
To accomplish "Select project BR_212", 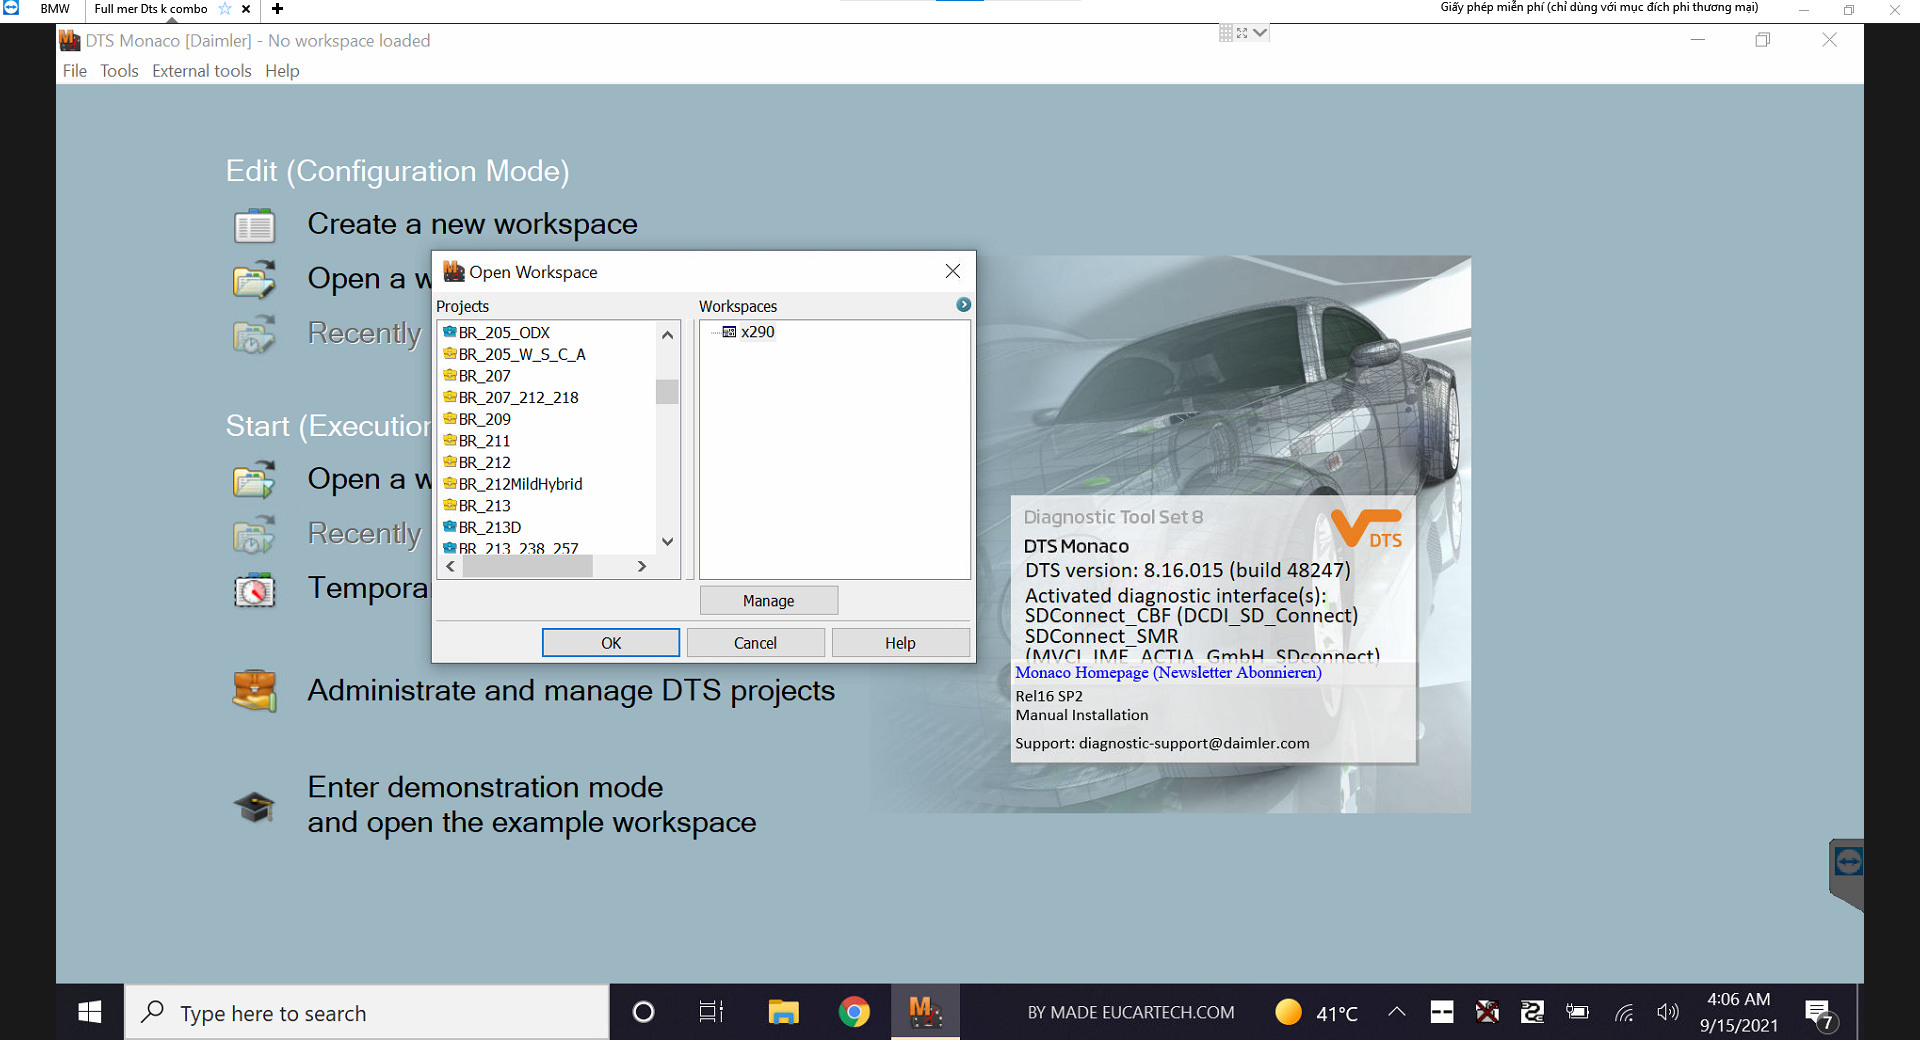I will tap(484, 463).
